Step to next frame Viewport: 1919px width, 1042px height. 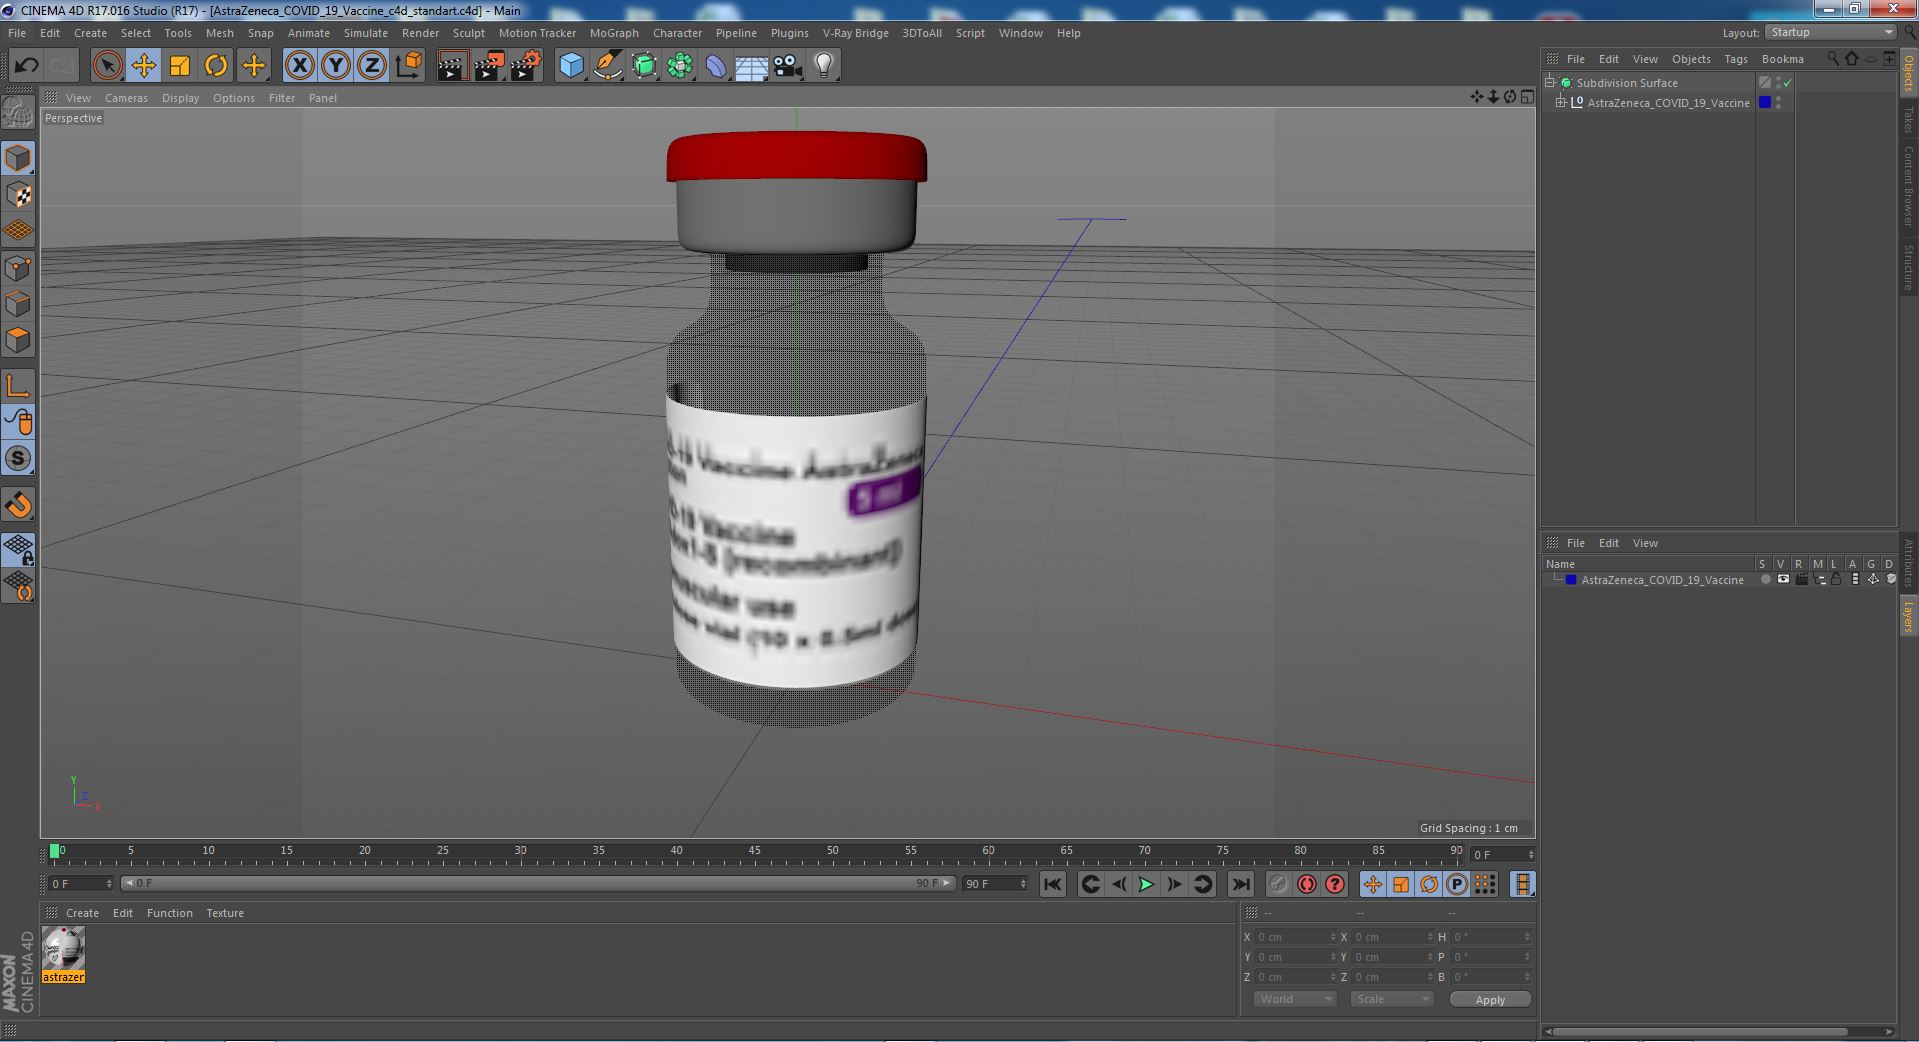tap(1174, 884)
